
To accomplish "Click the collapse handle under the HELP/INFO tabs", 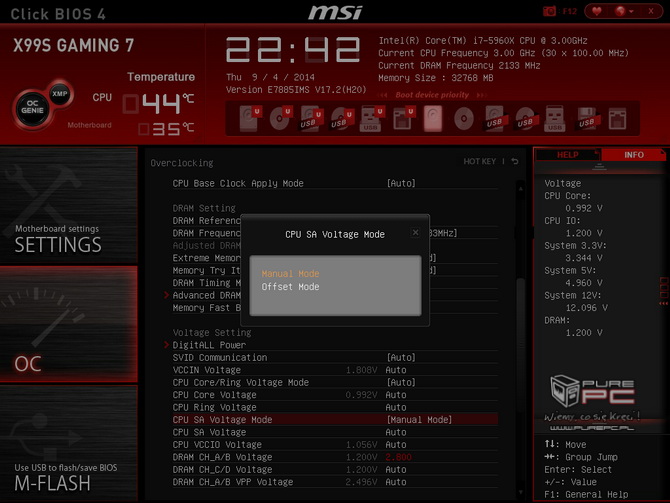I will click(599, 168).
